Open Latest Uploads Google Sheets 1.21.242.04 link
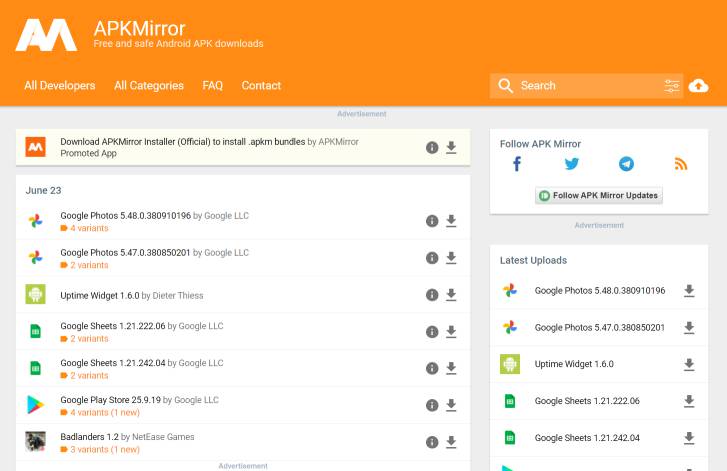Screen dimensions: 727x471 point(587,438)
